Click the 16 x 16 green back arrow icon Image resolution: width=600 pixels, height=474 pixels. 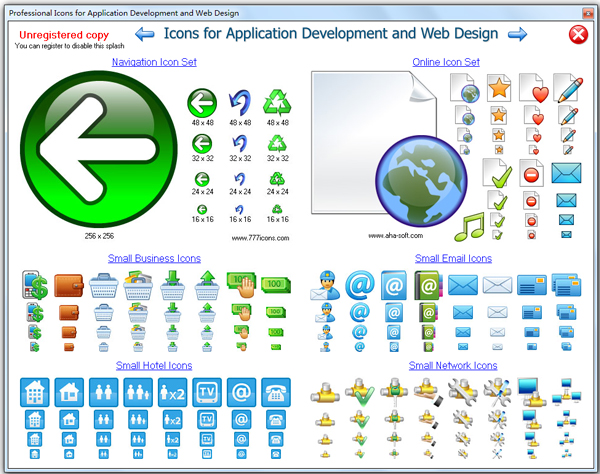[202, 209]
